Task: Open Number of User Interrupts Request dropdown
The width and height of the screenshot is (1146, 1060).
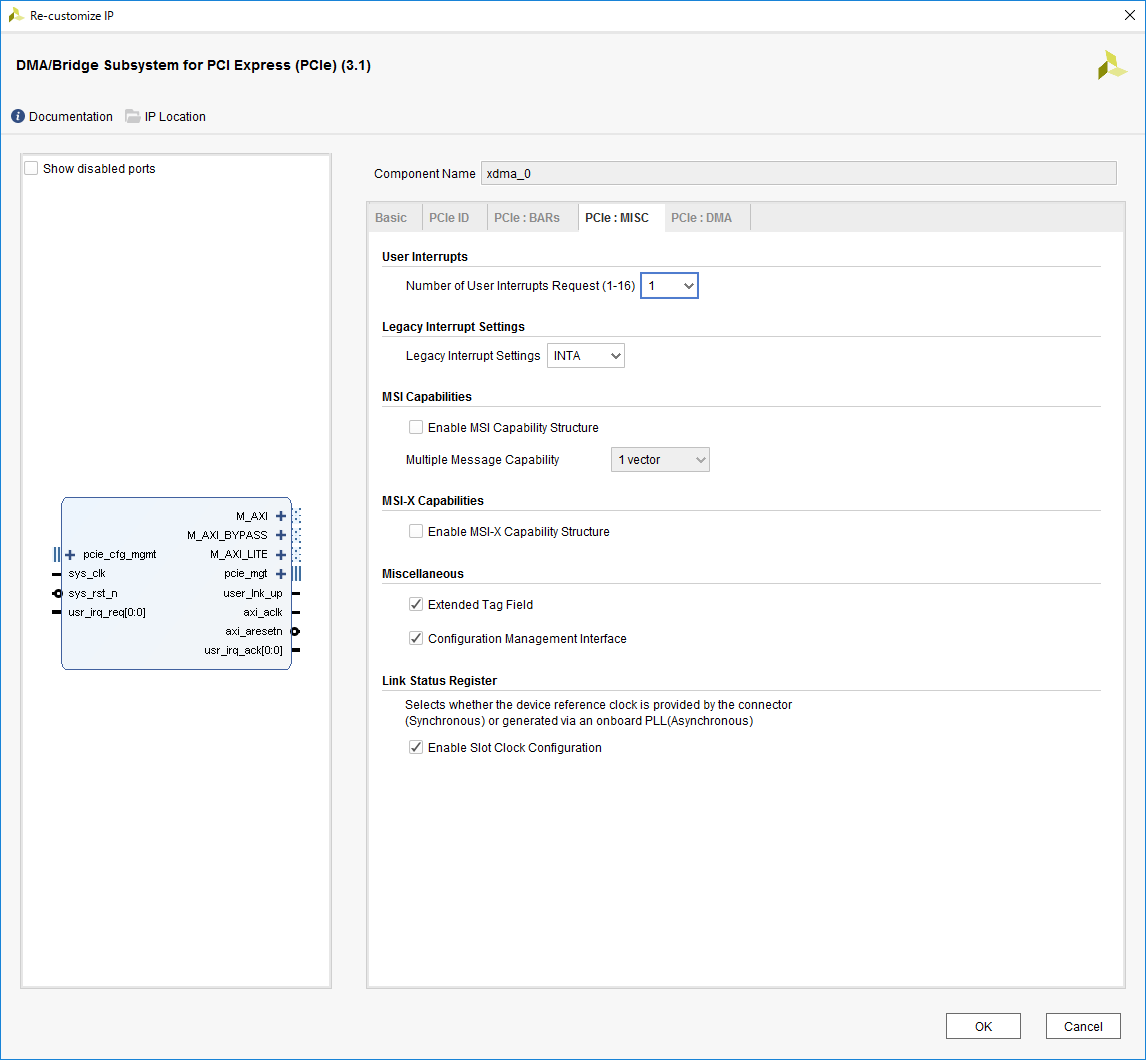Action: (x=669, y=286)
